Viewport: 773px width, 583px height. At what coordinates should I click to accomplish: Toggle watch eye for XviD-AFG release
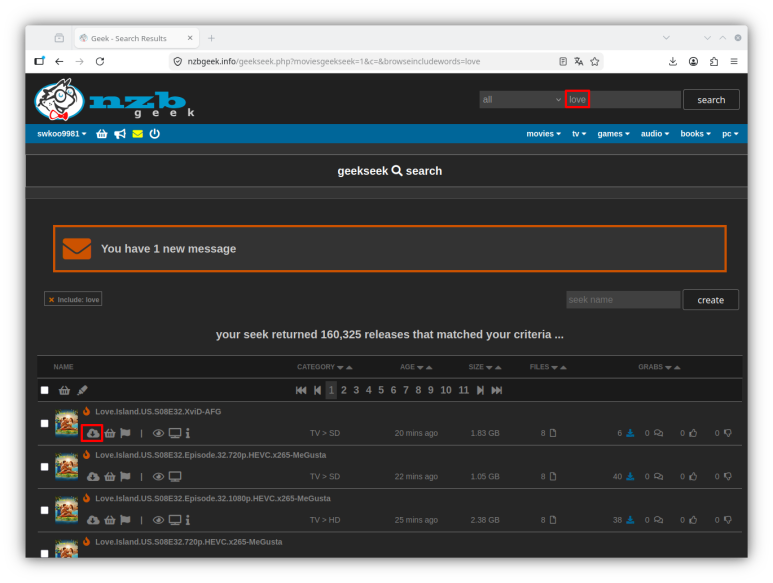click(x=158, y=433)
